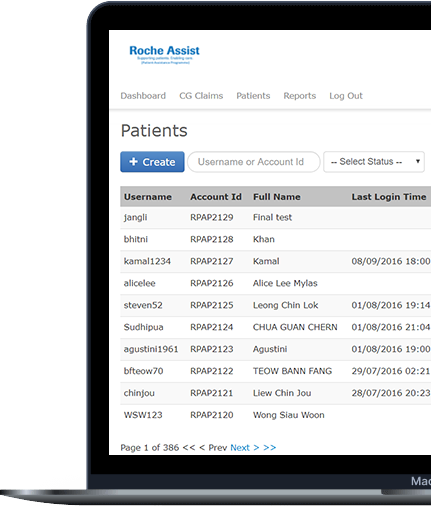Click full name Leong Chin Lok
The height and width of the screenshot is (506, 431).
coord(285,305)
